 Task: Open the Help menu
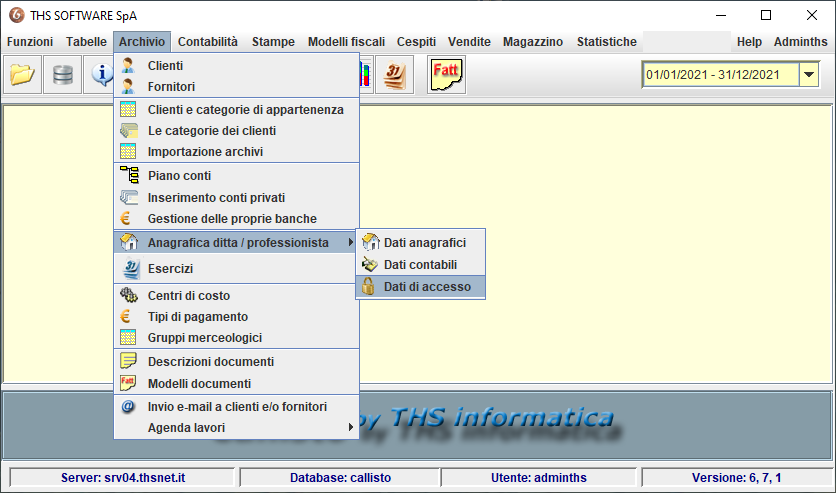tap(749, 42)
